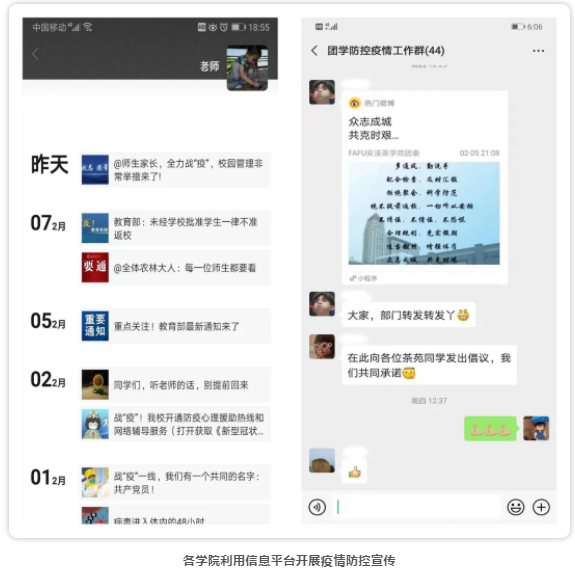Screen dimensions: 575x574
Task: Open the 老师 profile avatar photo
Action: click(x=247, y=68)
